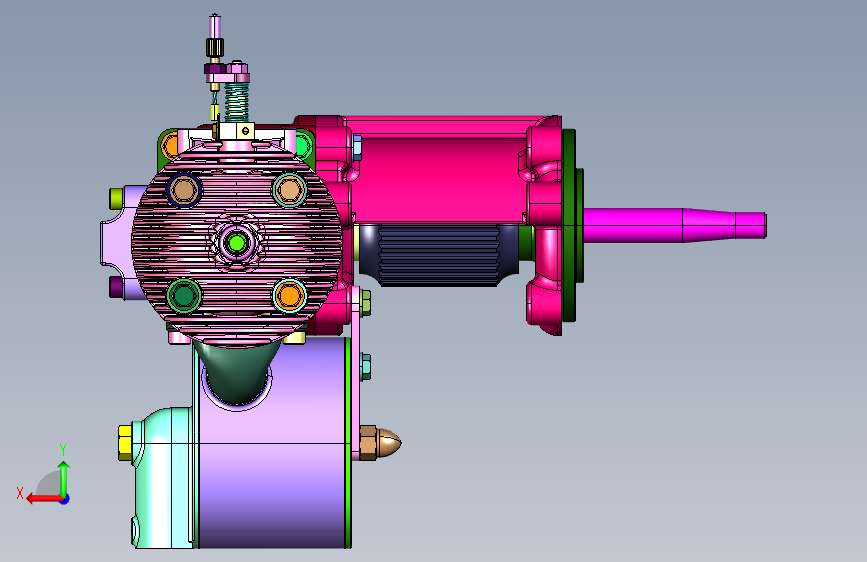Click the dark green cylinder head bolt
This screenshot has width=867, height=562.
coord(184,296)
